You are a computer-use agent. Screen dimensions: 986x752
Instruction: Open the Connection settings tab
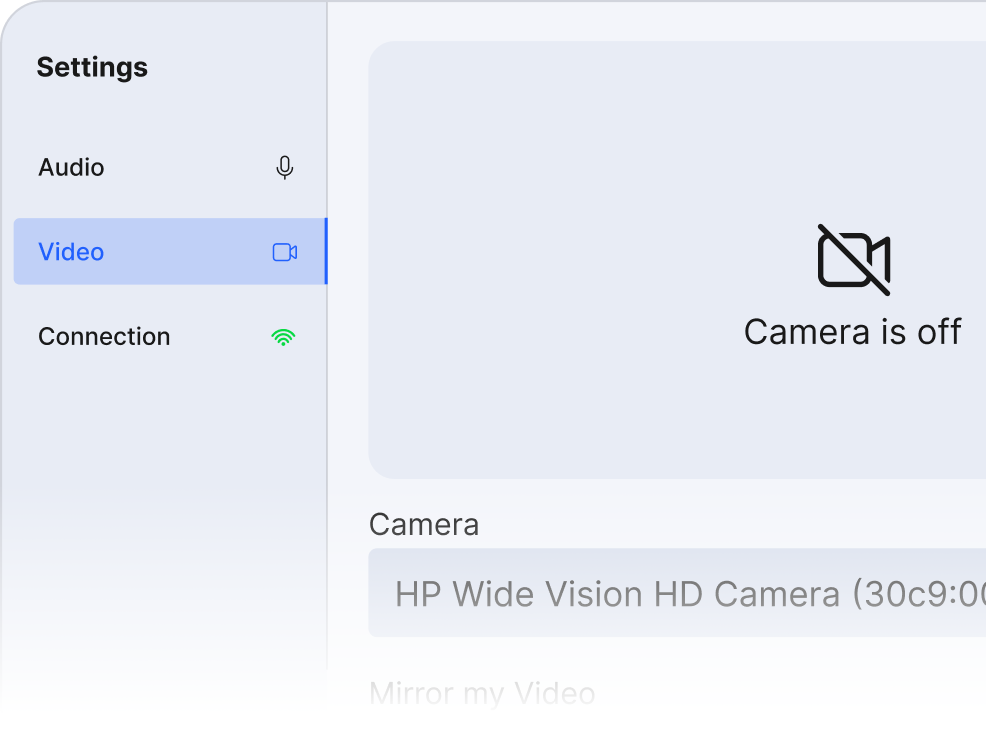point(104,337)
